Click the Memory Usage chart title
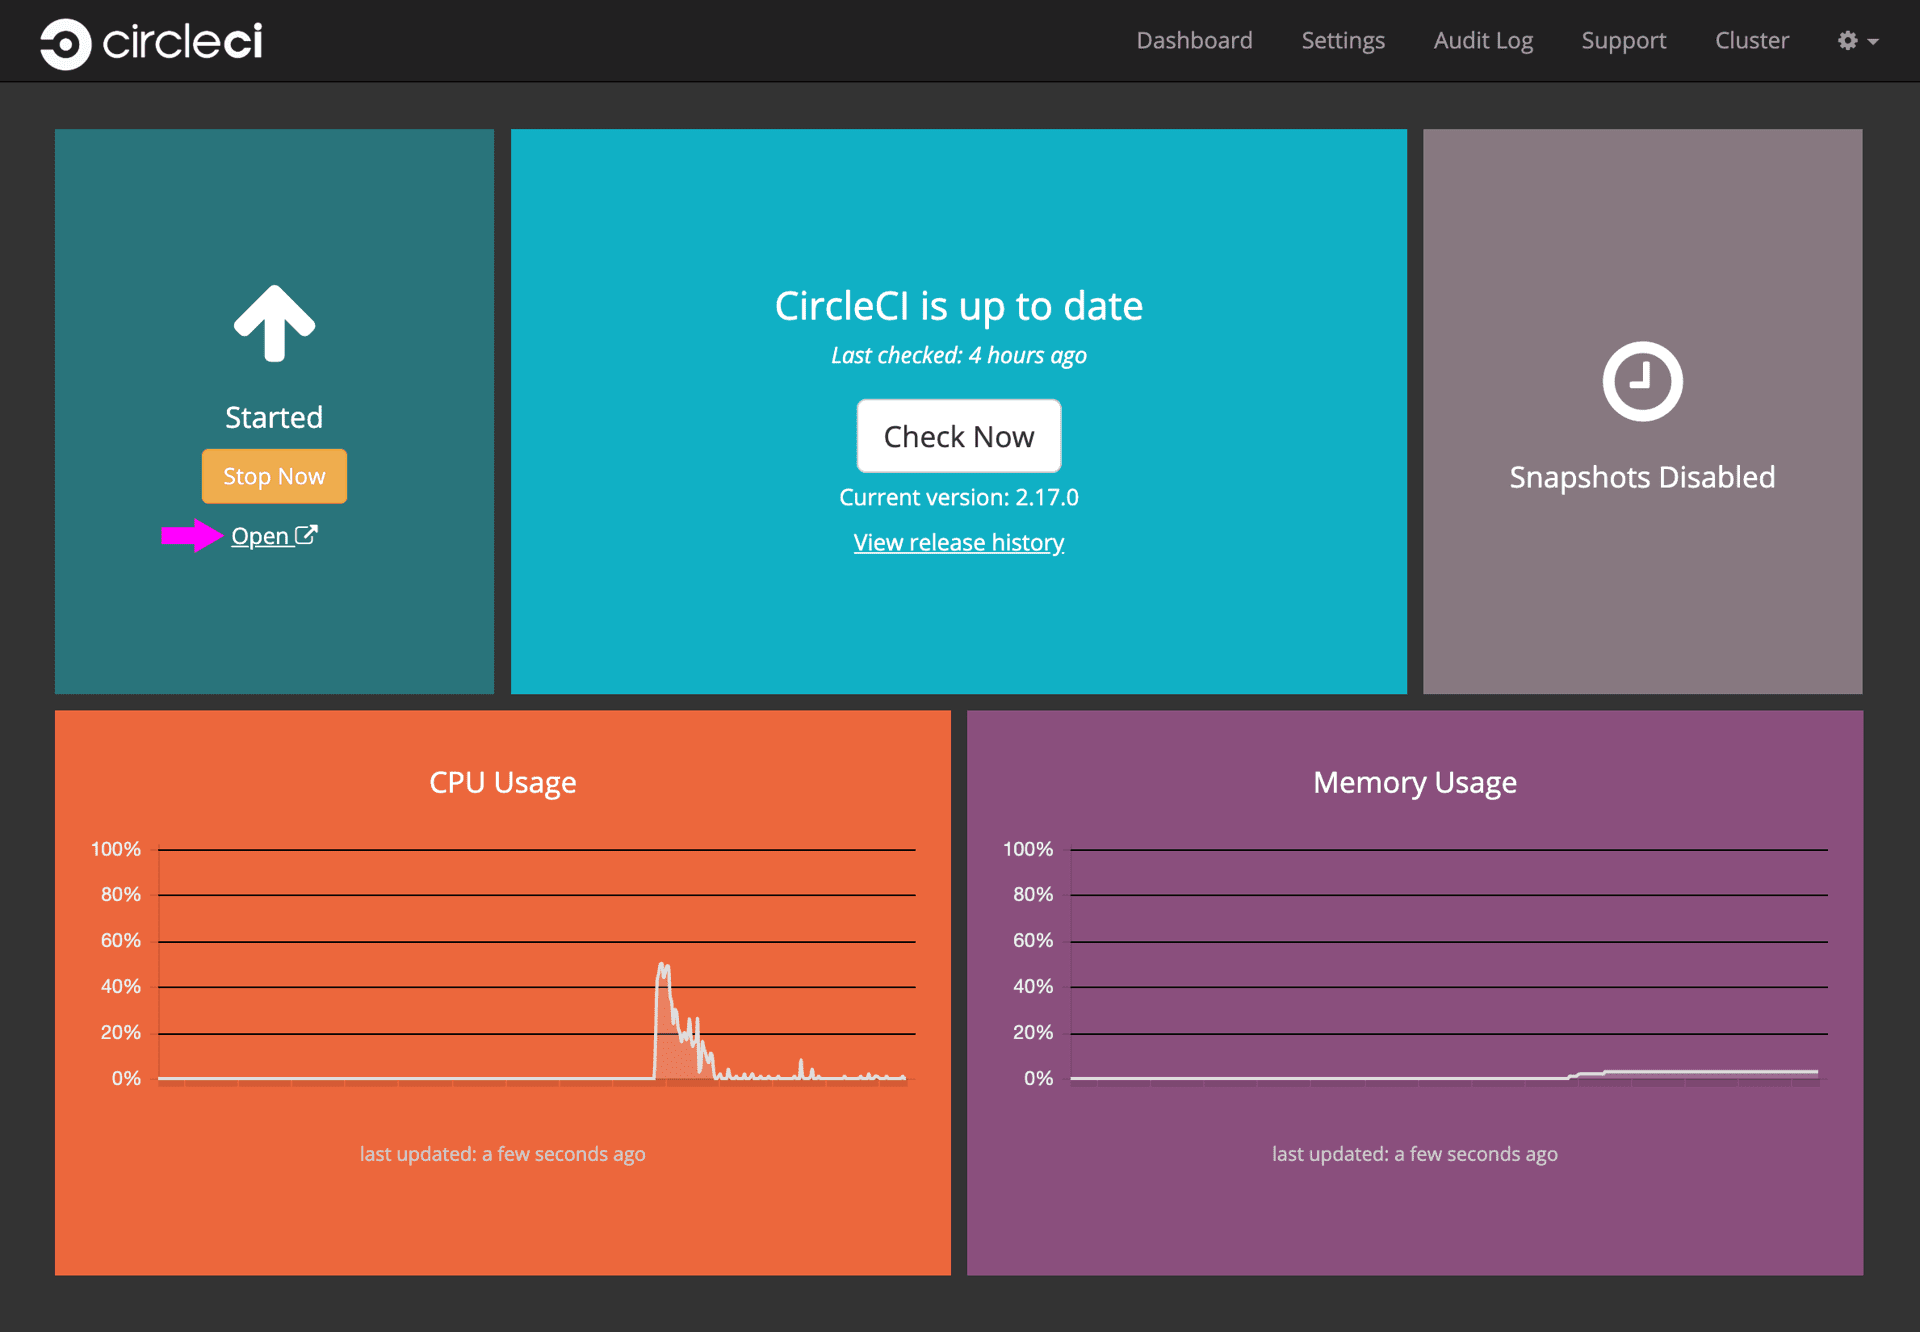The width and height of the screenshot is (1920, 1332). (1414, 782)
